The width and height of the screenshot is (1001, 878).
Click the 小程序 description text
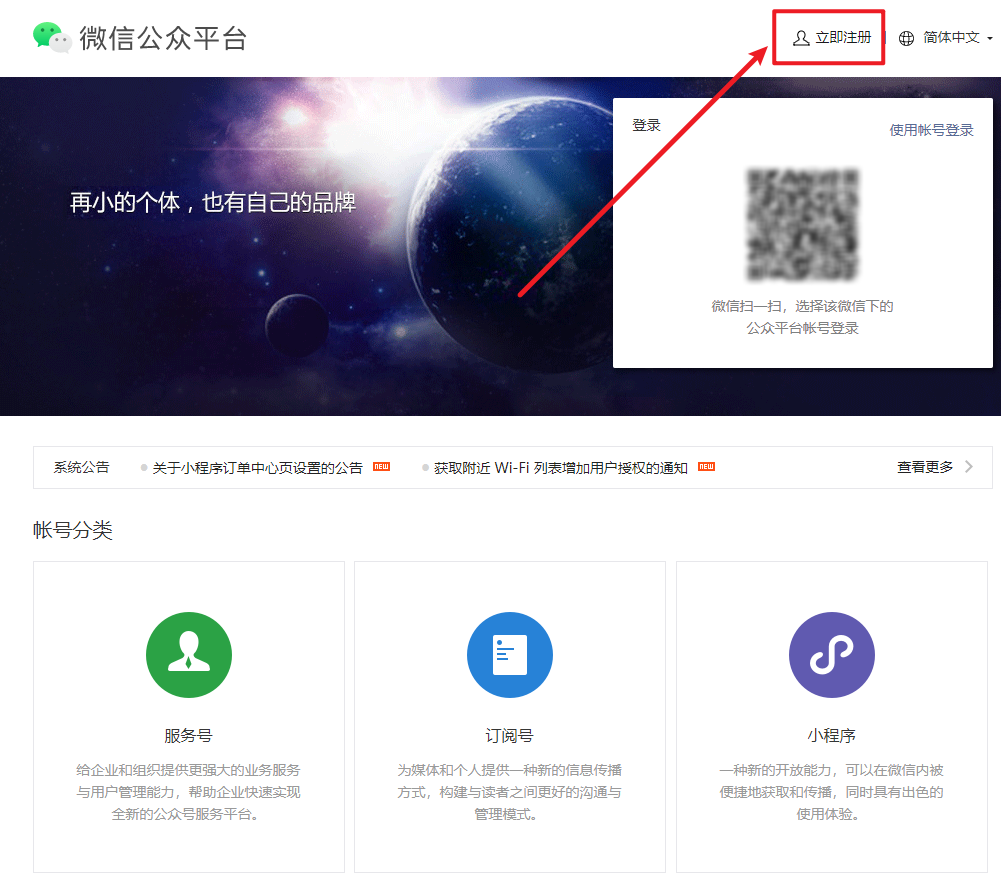point(831,792)
